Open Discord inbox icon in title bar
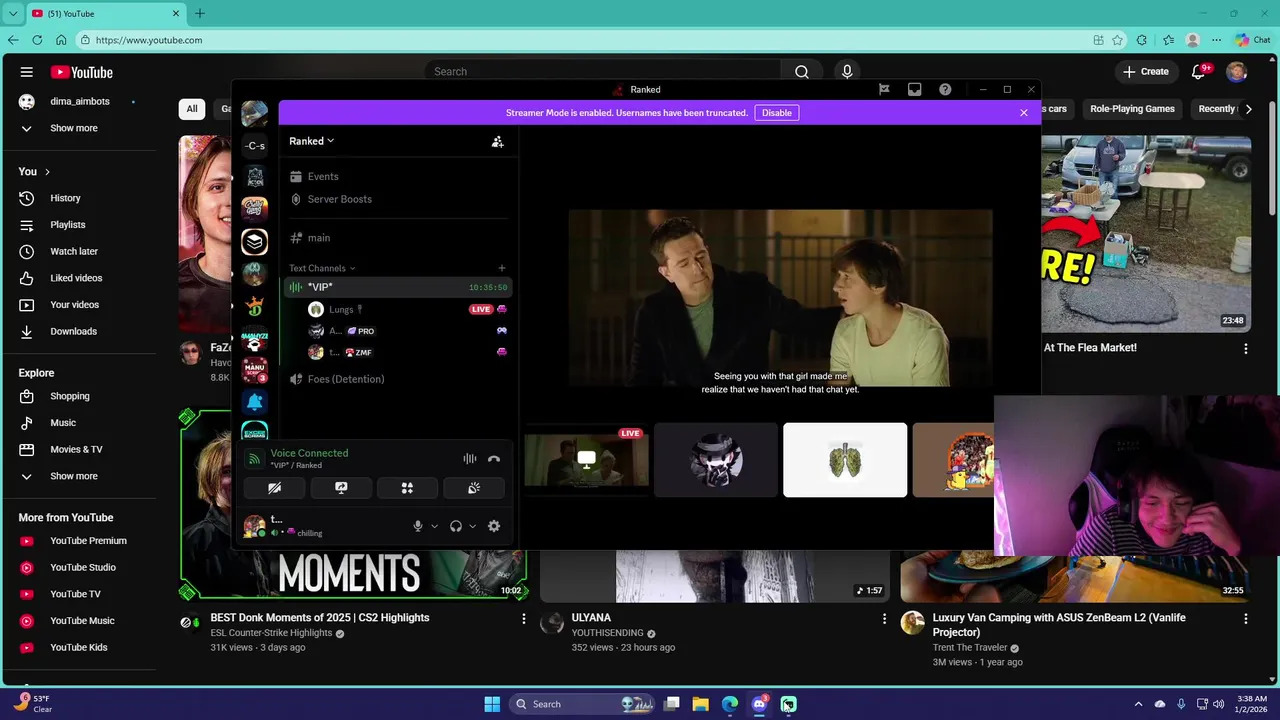The height and width of the screenshot is (720, 1280). tap(914, 90)
